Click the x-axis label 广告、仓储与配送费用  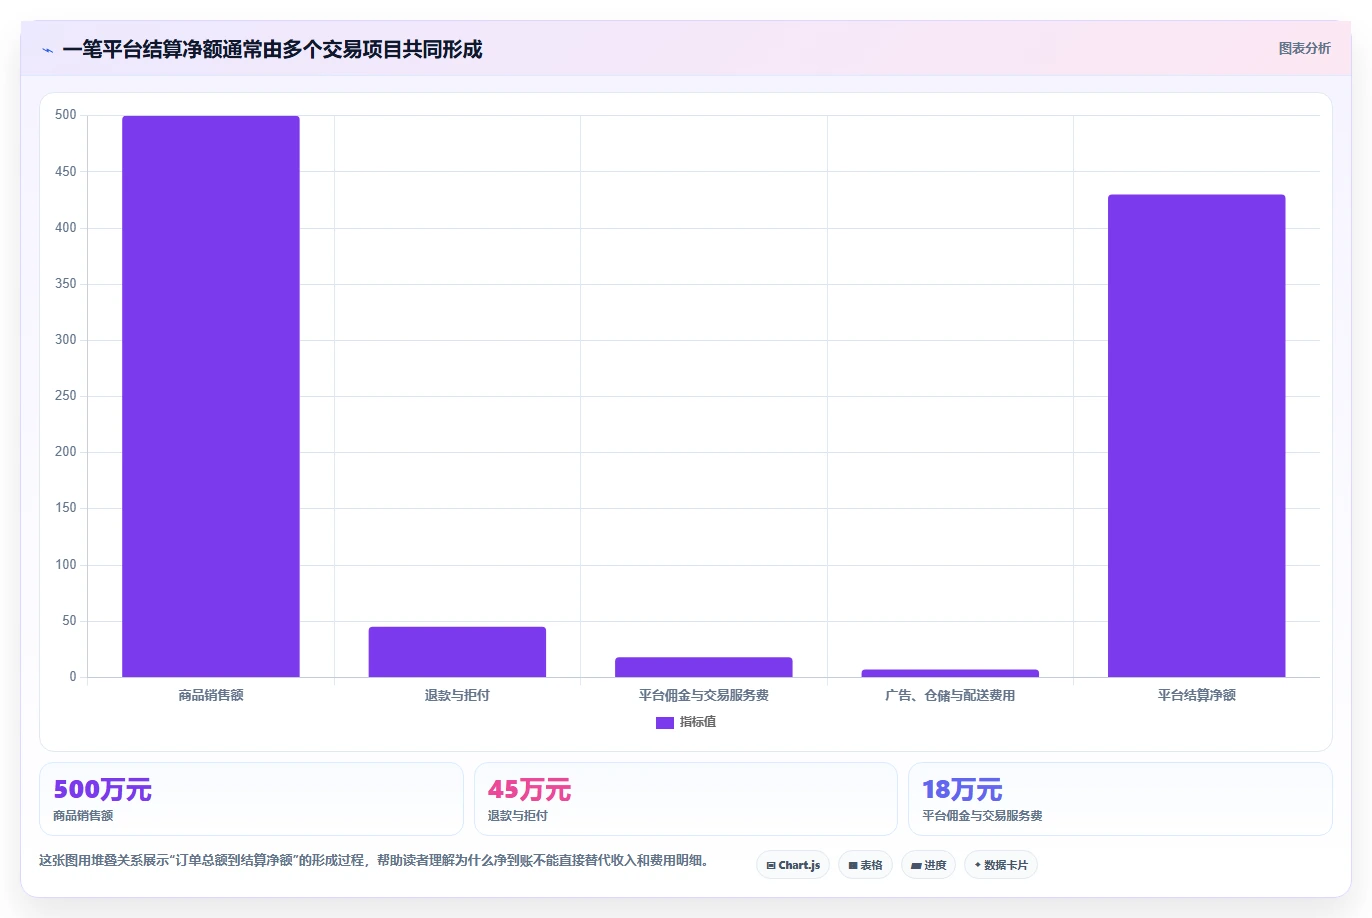pyautogui.click(x=950, y=695)
